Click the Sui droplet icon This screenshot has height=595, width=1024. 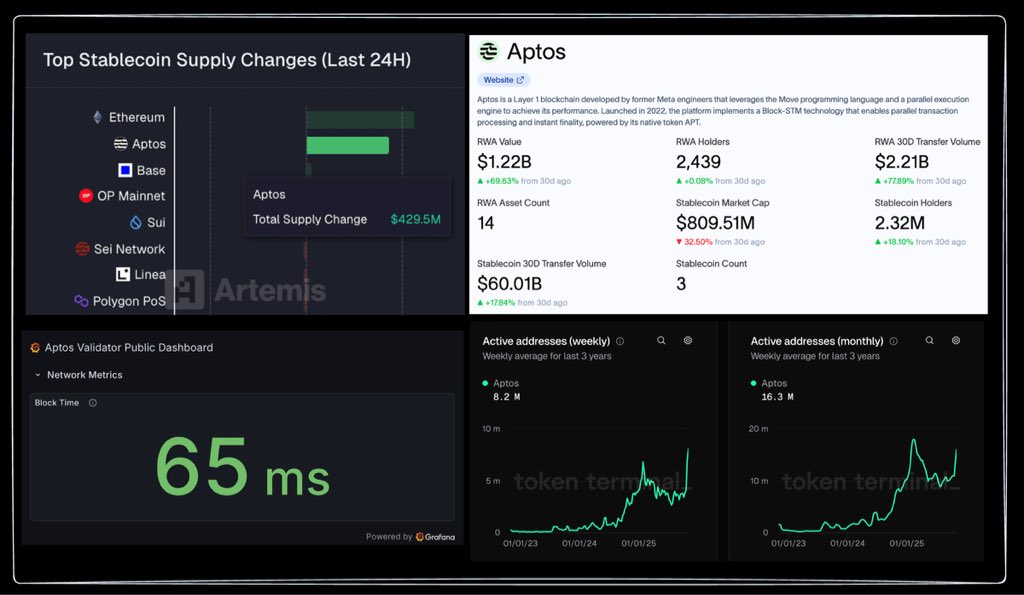click(136, 222)
